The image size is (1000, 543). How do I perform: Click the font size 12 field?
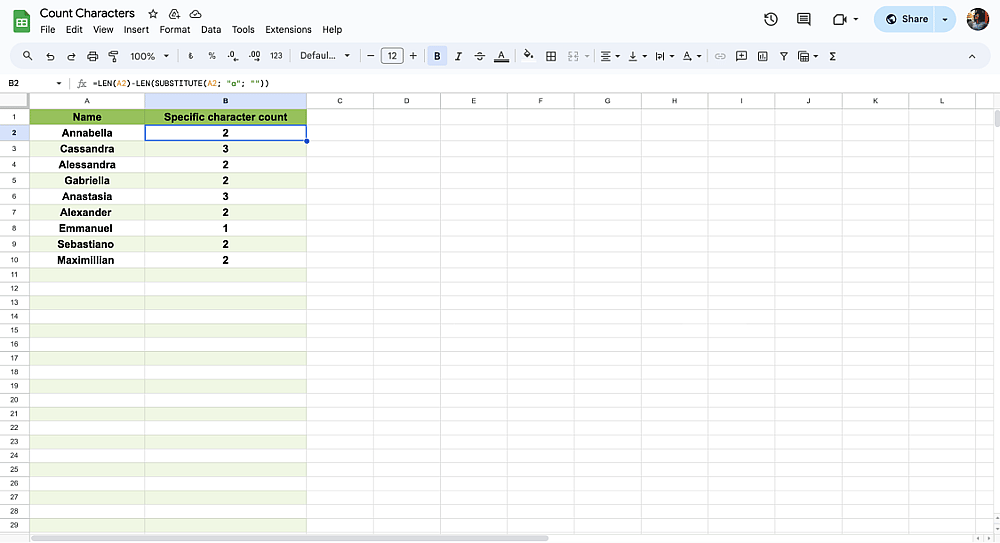[x=392, y=56]
